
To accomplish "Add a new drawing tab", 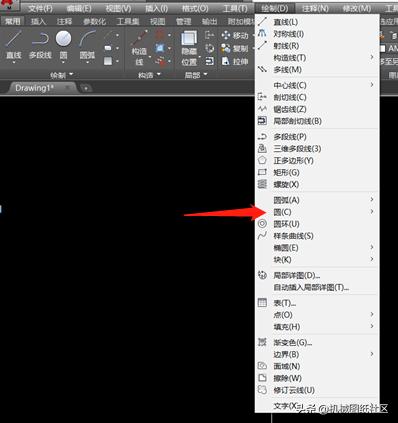I will click(x=86, y=88).
